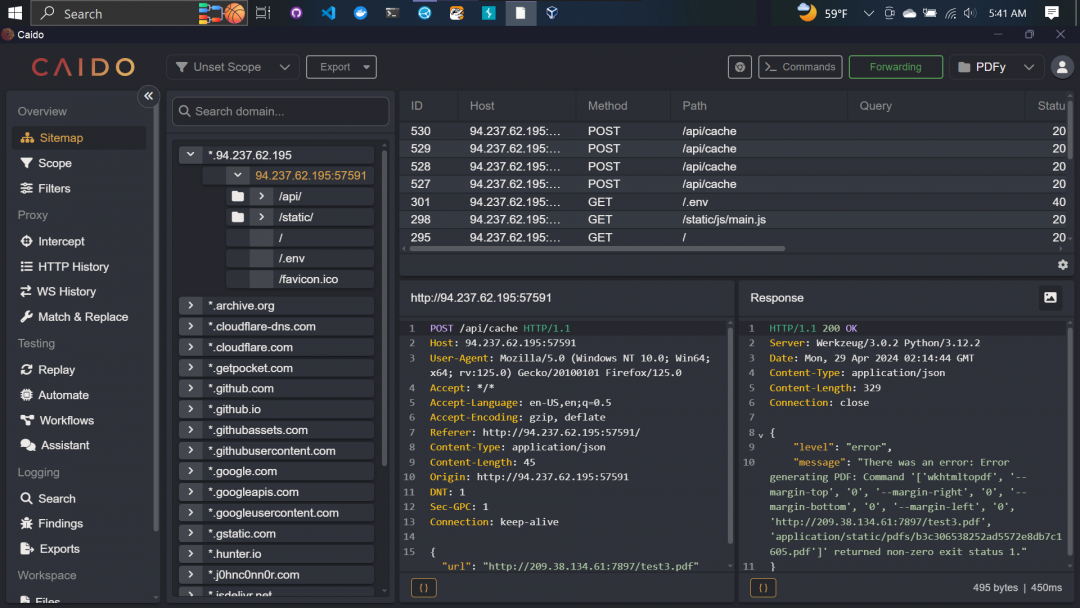
Task: Click the Workflows icon
Action: (27, 420)
